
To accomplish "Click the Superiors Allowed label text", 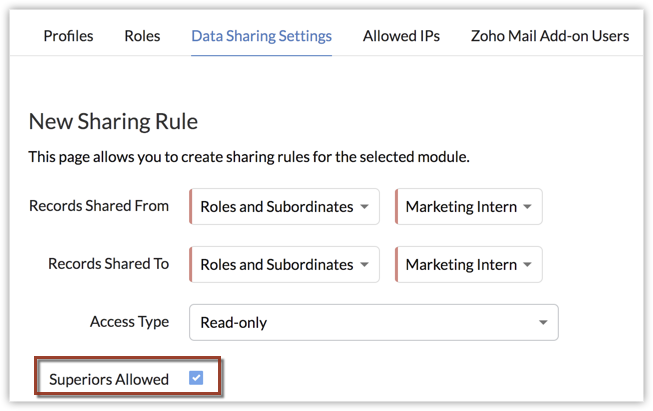I will click(x=109, y=379).
